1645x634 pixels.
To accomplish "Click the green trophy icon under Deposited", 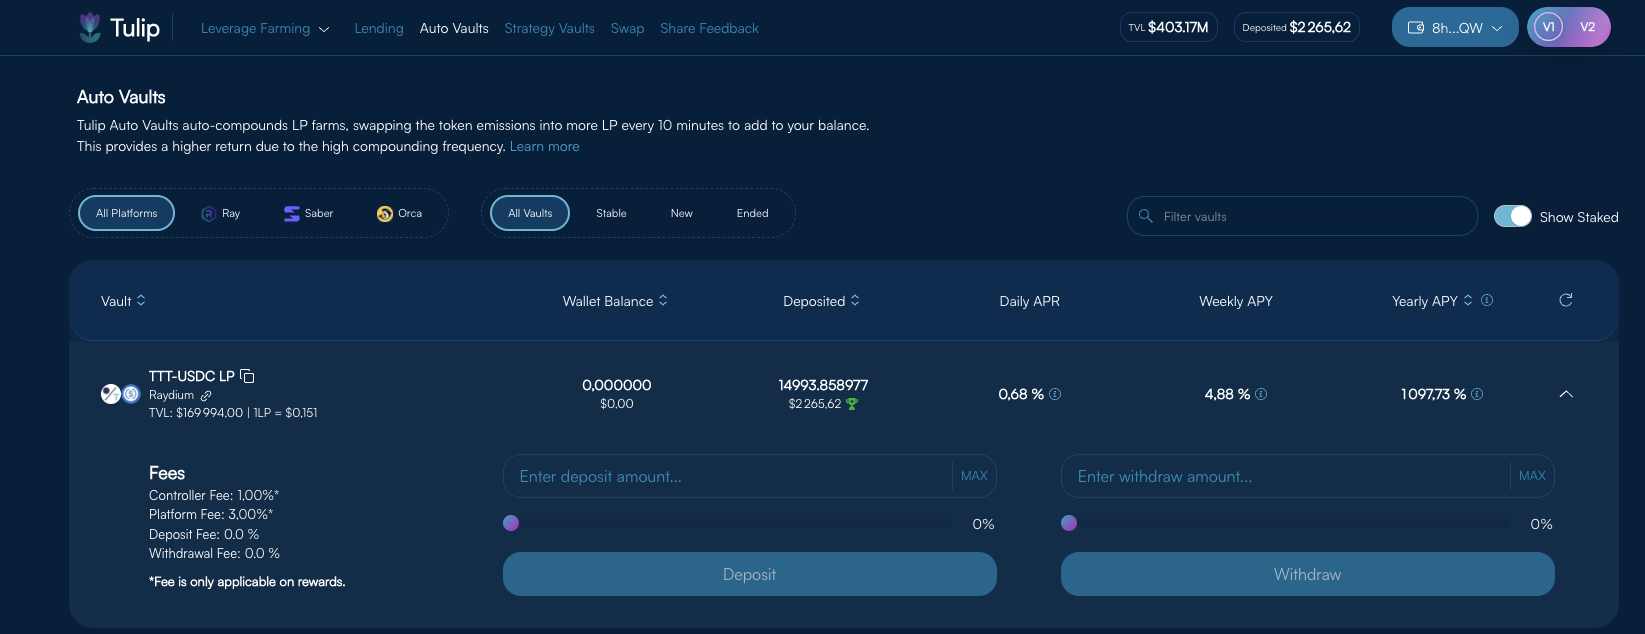I will (x=852, y=404).
